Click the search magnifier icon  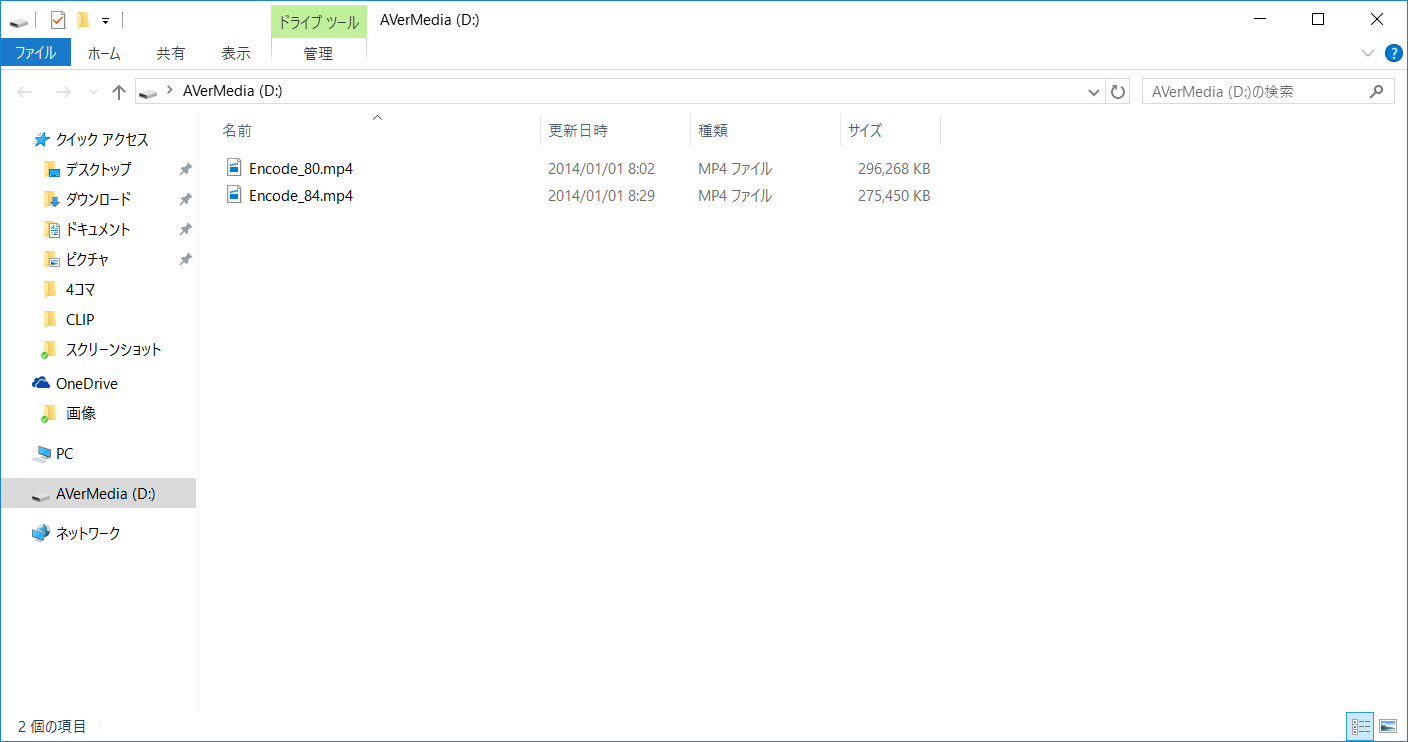click(x=1377, y=91)
